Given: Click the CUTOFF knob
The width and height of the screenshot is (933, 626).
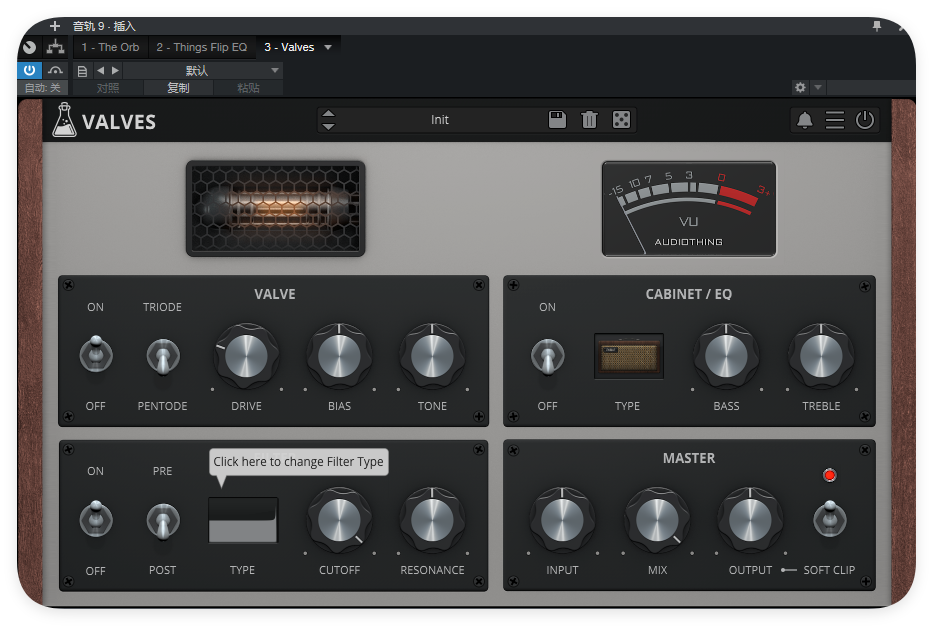Looking at the screenshot, I should pos(339,521).
